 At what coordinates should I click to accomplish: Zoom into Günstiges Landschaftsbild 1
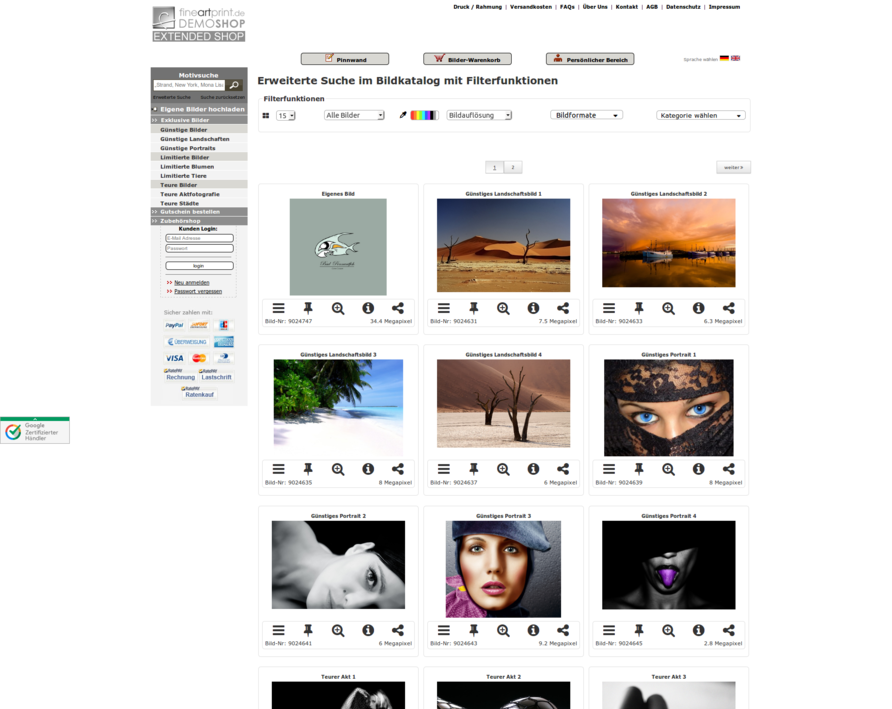[x=503, y=308]
